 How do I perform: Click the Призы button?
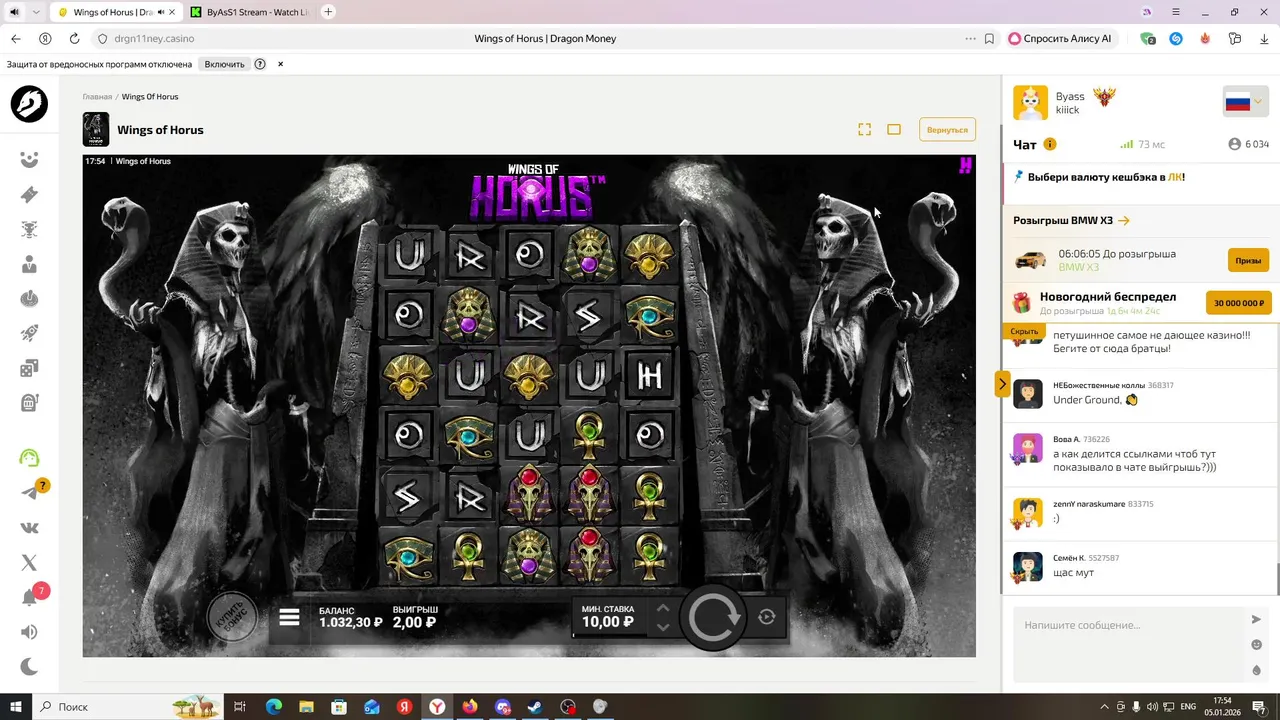coord(1248,260)
